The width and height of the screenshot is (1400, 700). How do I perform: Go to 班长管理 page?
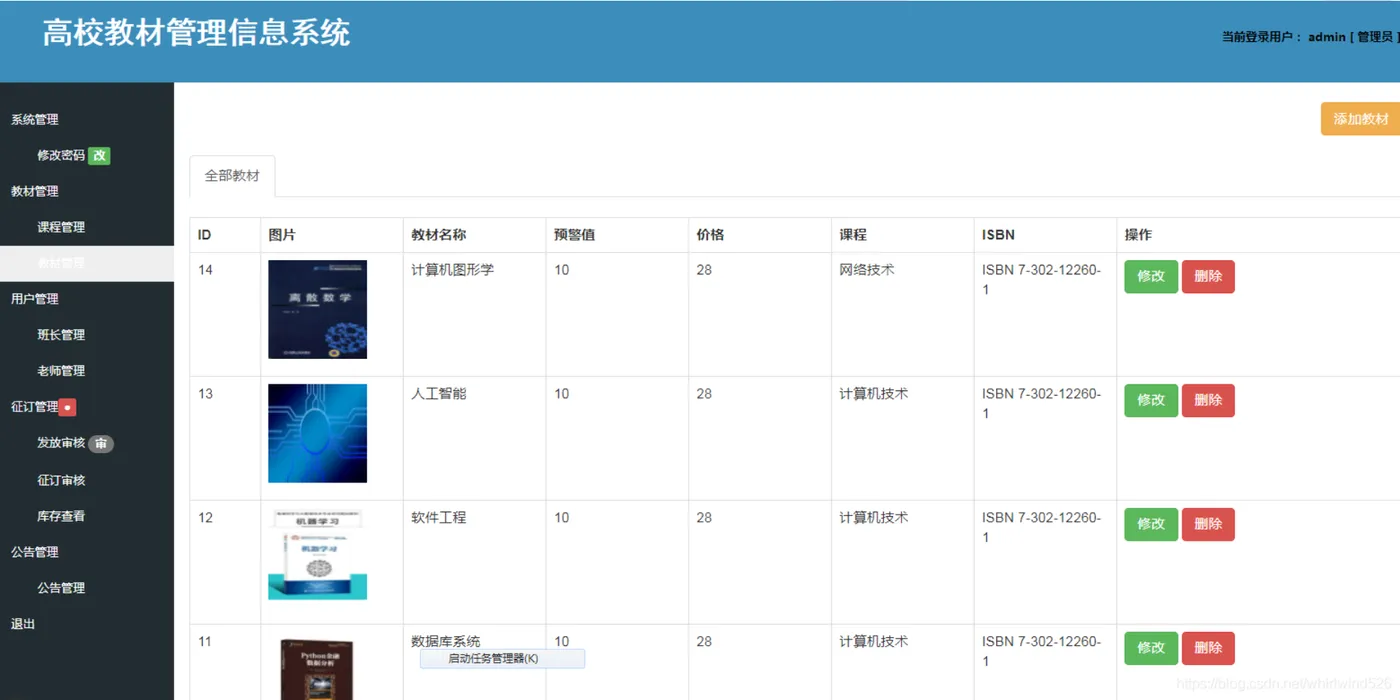pyautogui.click(x=61, y=335)
